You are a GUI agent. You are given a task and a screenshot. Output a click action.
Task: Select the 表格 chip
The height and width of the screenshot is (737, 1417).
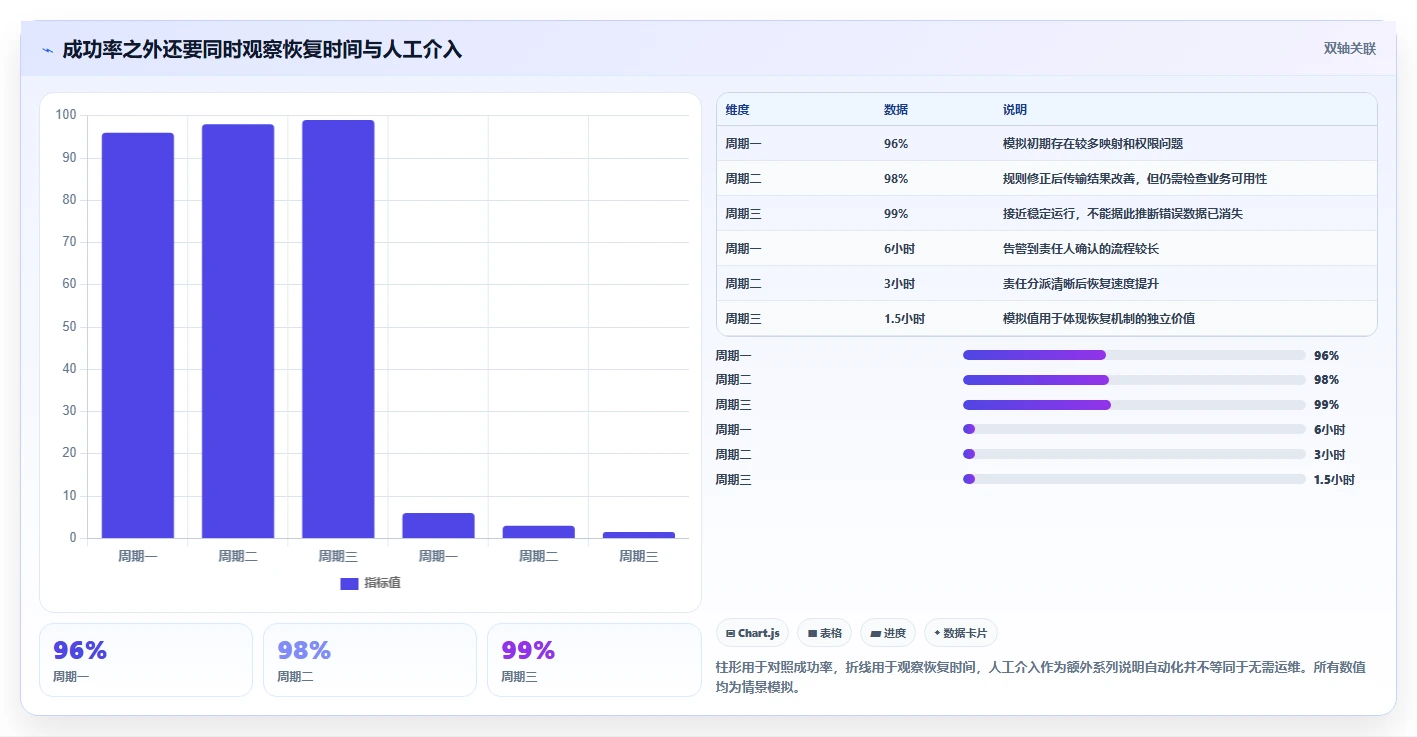pos(824,633)
